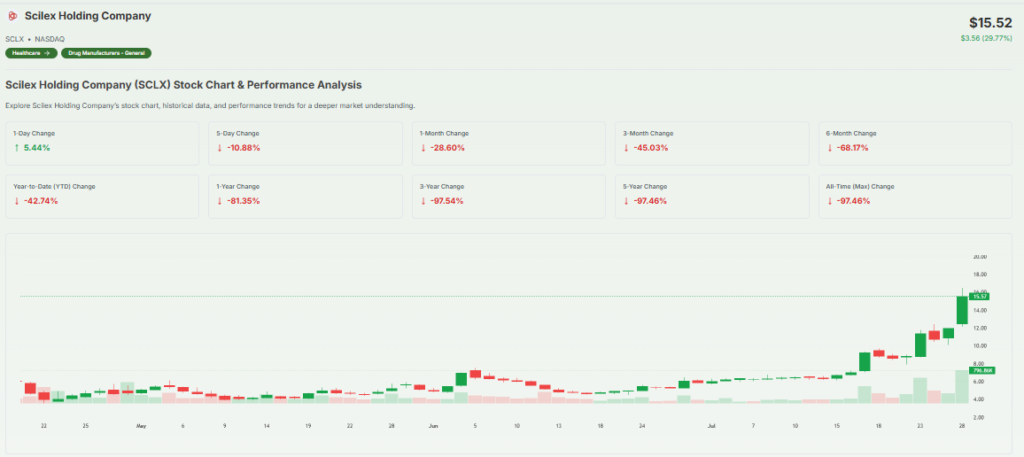Click the $15.52 current price

990,23
